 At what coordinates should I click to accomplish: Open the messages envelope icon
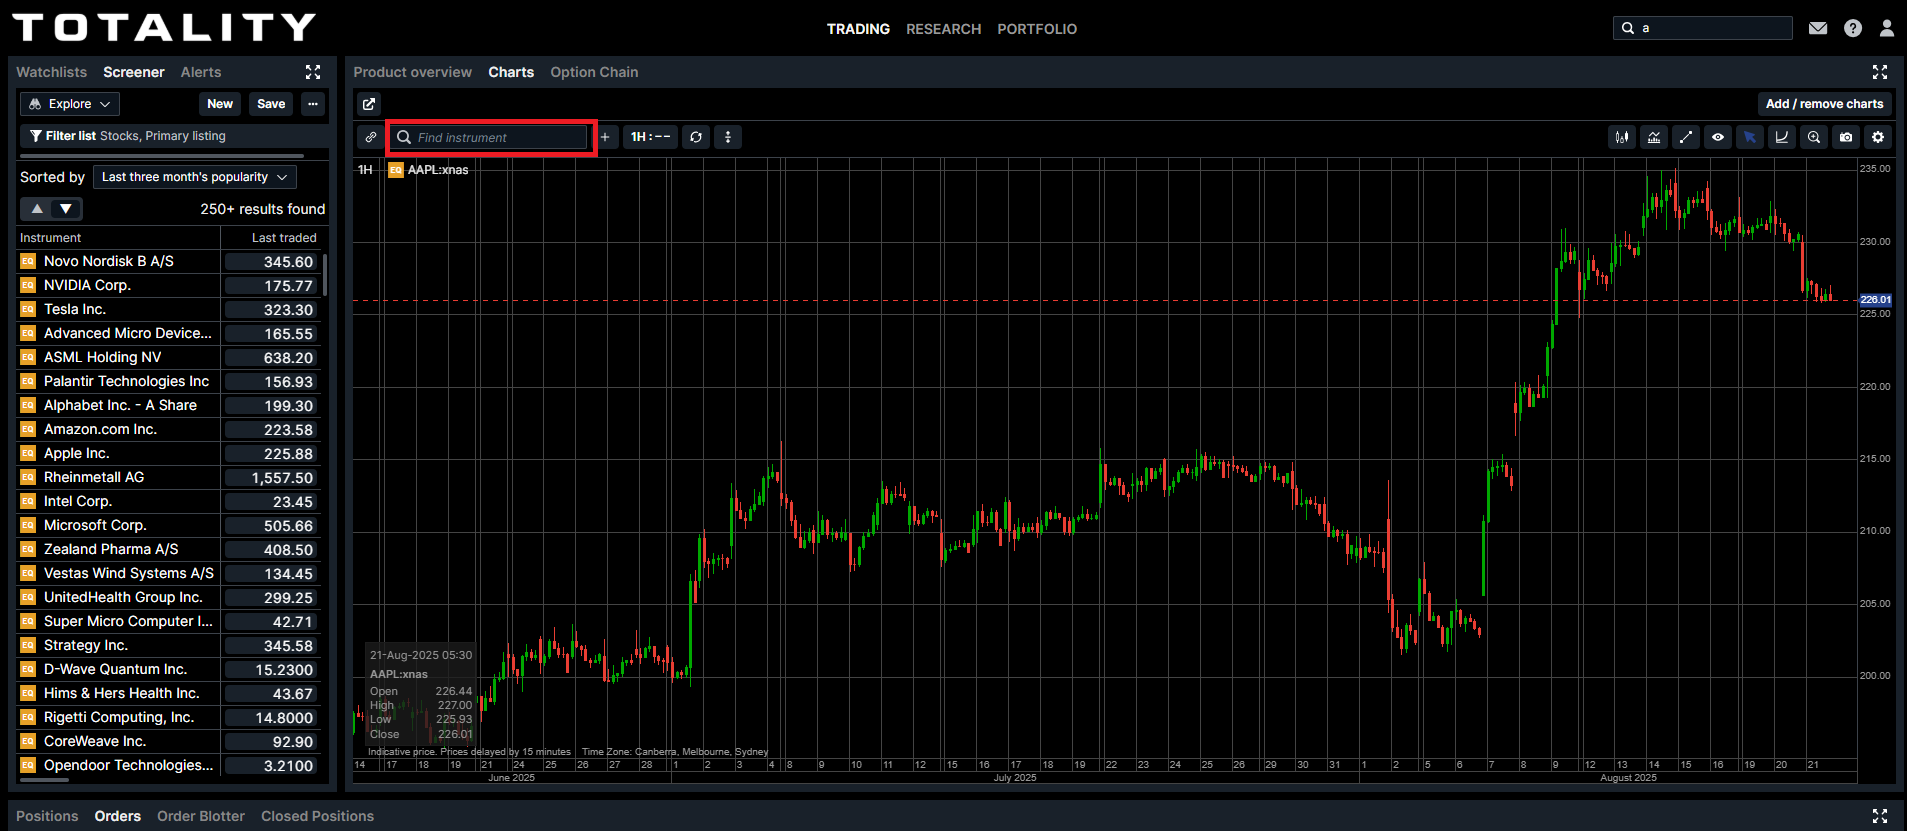click(1818, 28)
